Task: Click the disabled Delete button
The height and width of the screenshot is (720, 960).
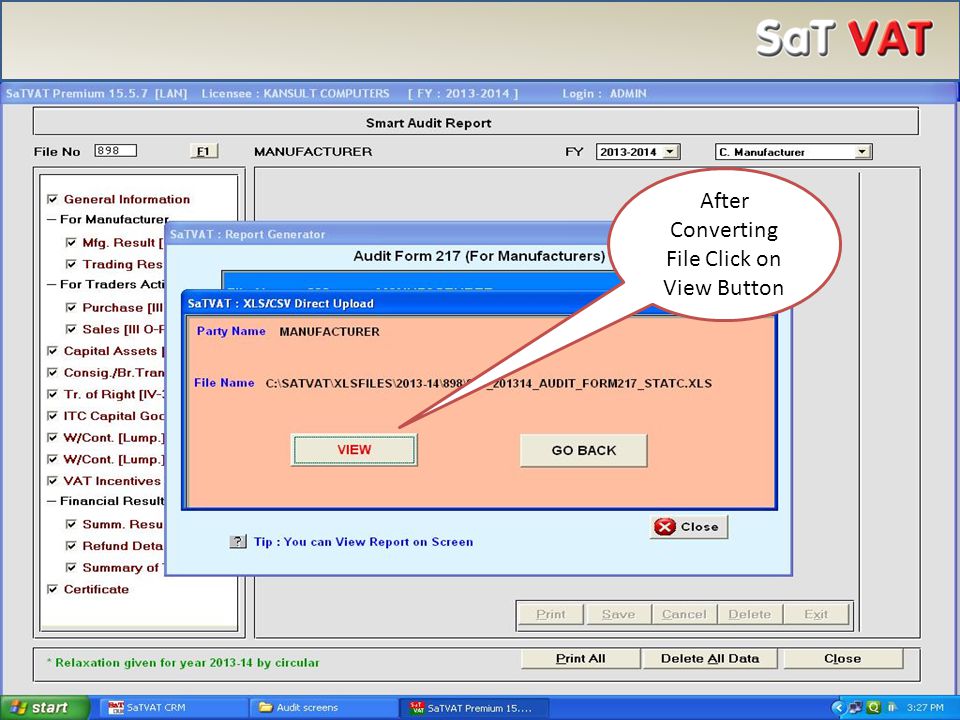Action: (749, 614)
